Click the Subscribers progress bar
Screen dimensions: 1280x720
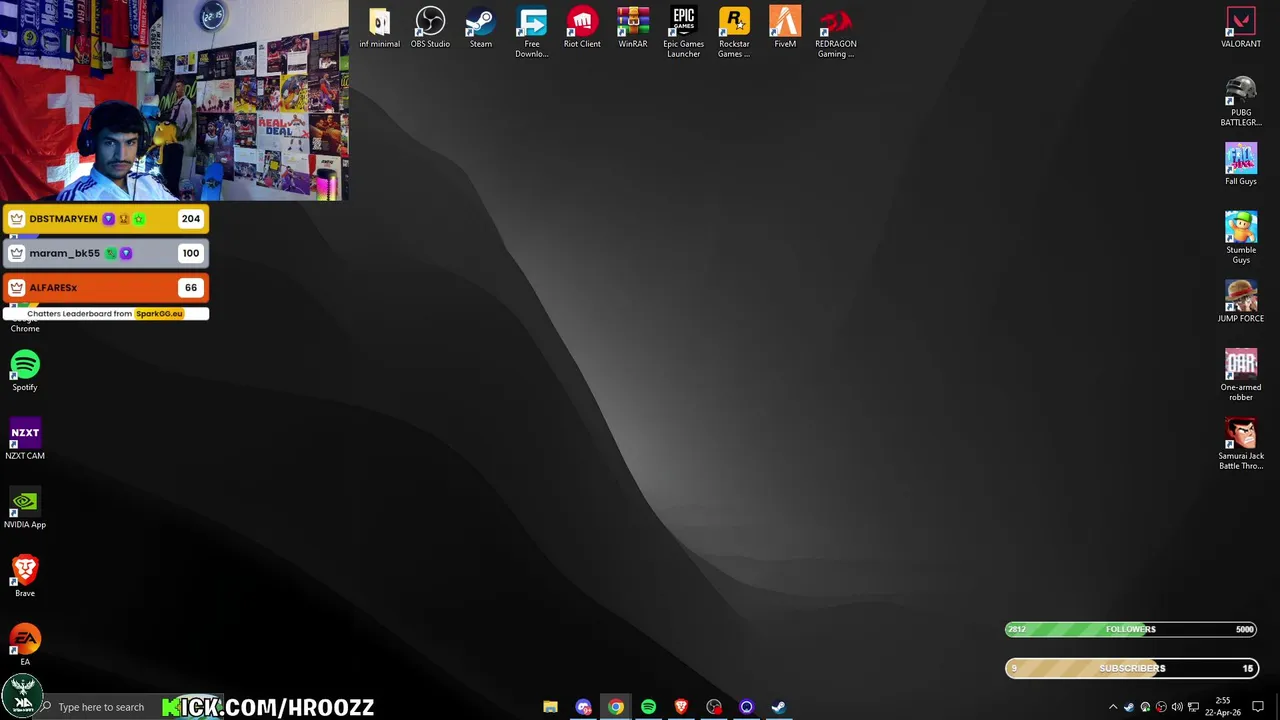tap(1131, 668)
